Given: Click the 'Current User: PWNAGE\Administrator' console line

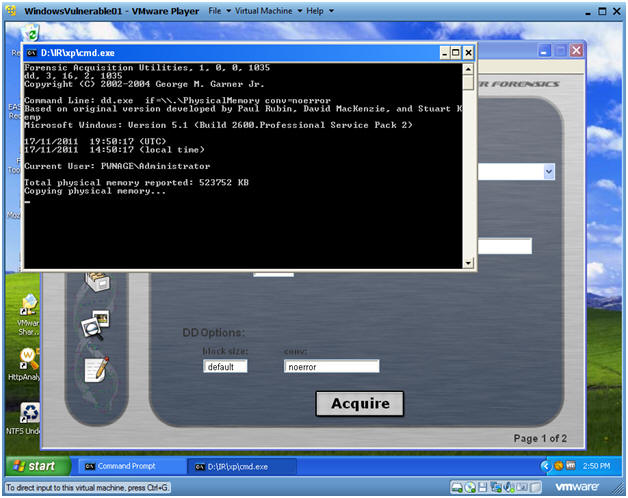Looking at the screenshot, I should click(117, 166).
